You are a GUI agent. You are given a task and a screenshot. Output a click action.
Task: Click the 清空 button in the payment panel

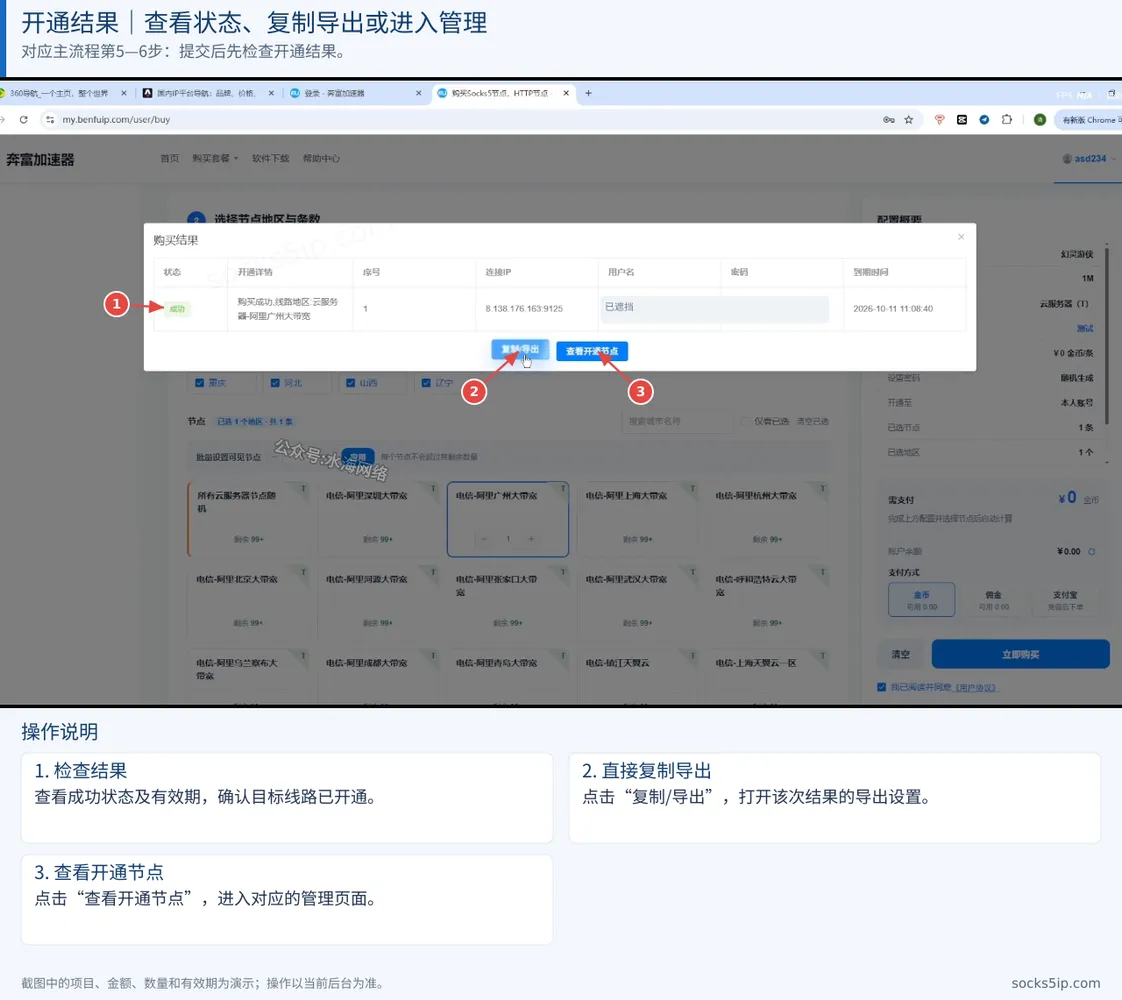tap(901, 655)
